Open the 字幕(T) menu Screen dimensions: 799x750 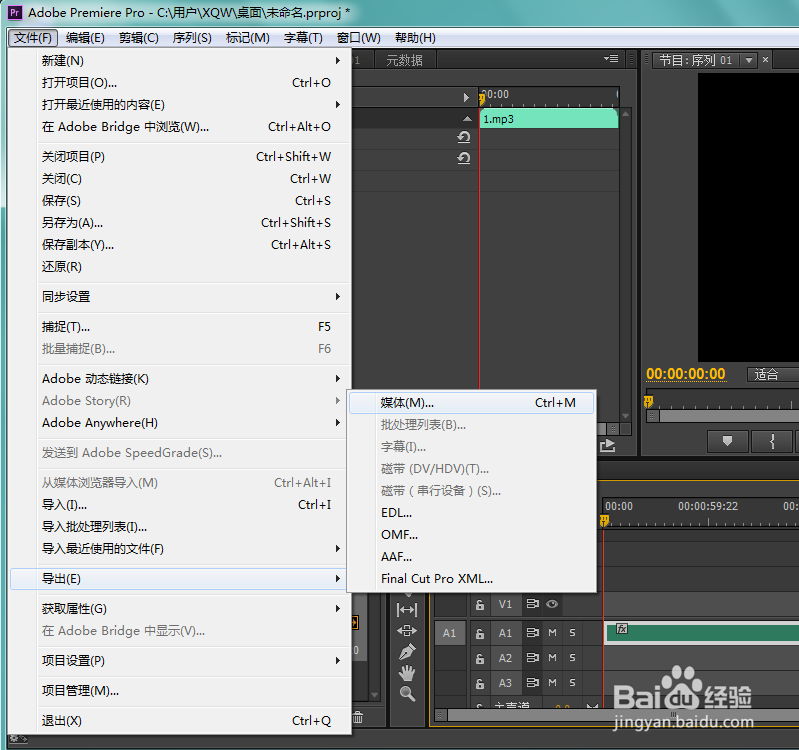303,38
